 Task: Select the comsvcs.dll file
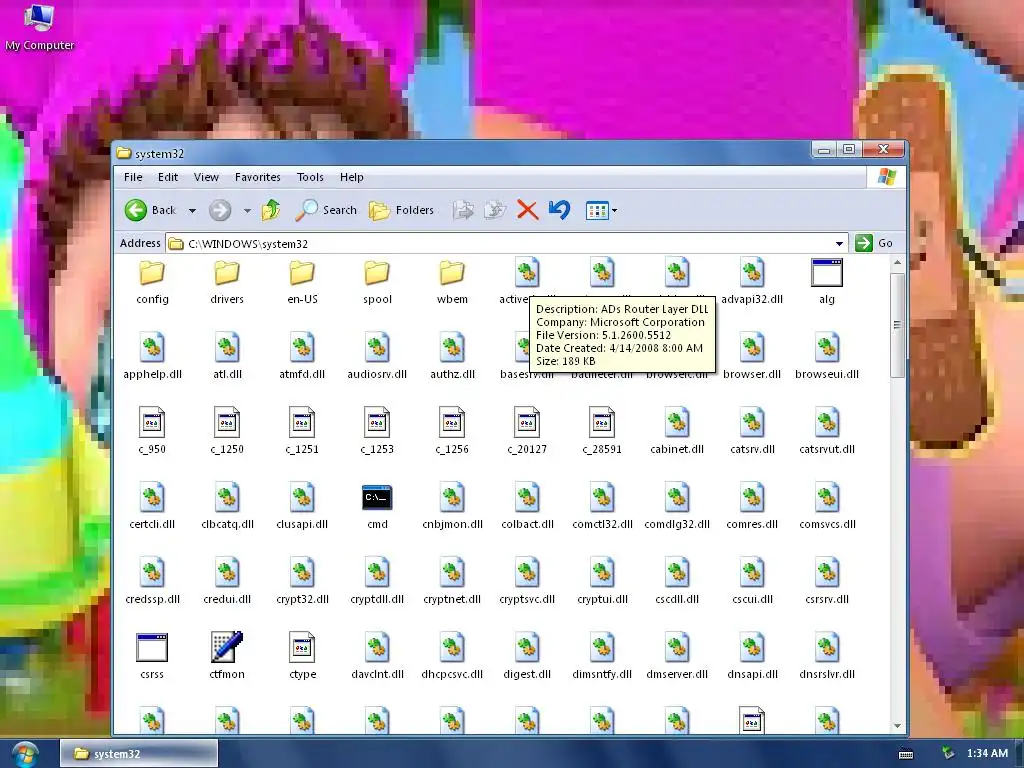(x=827, y=507)
